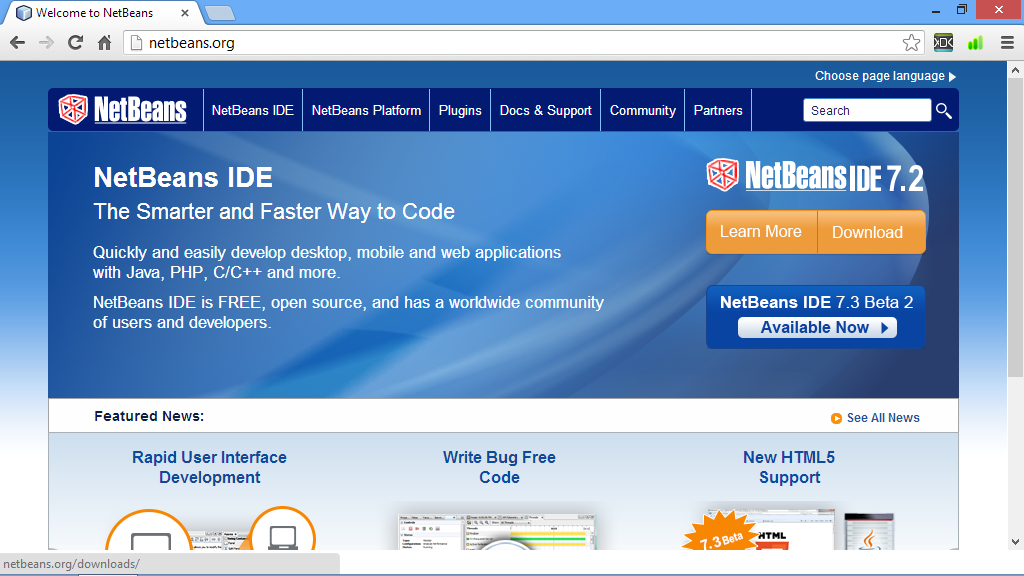Click the magnifier search icon on site
This screenshot has width=1024, height=576.
[x=944, y=110]
